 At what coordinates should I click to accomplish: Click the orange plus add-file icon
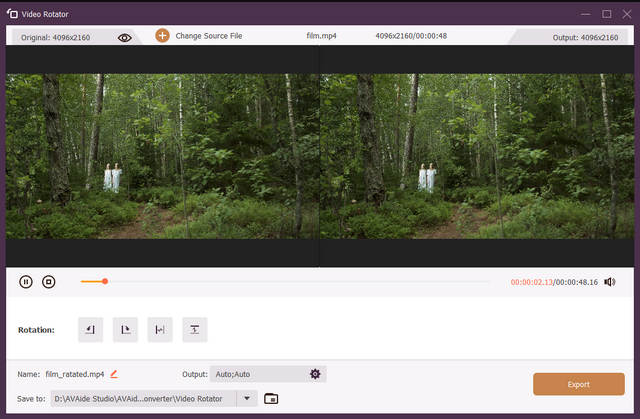(162, 36)
